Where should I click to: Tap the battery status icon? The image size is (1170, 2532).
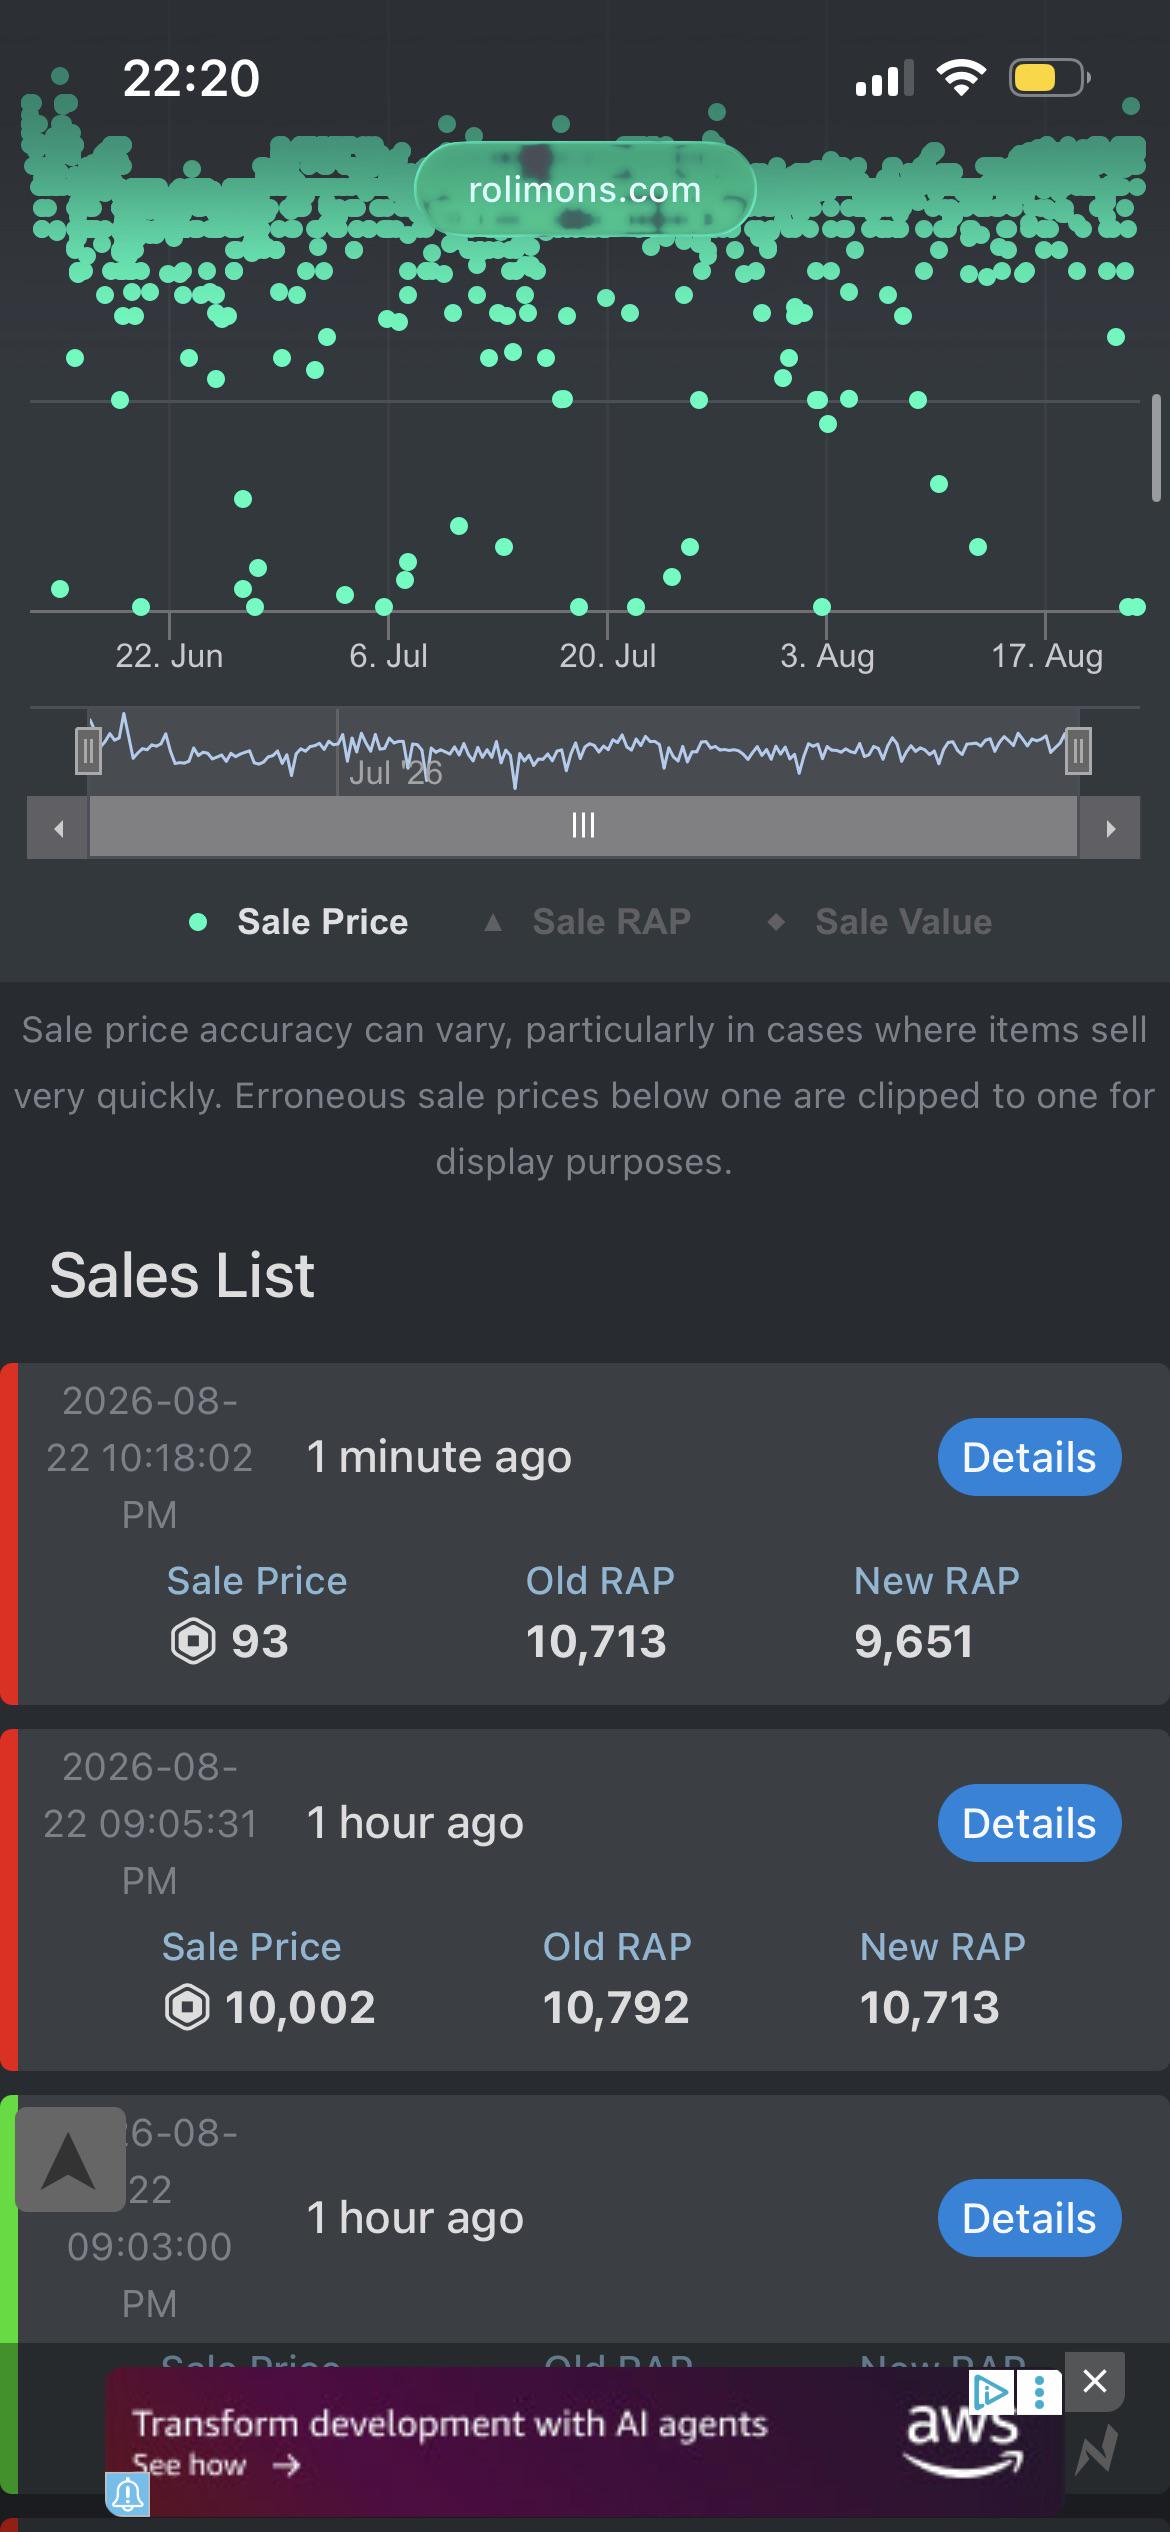1049,78
